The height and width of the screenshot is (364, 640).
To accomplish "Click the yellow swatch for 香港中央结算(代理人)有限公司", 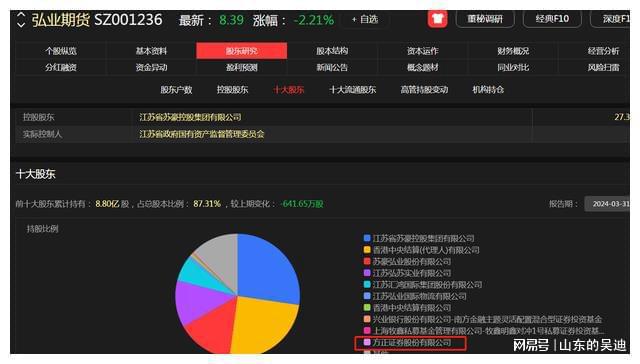I will [367, 250].
